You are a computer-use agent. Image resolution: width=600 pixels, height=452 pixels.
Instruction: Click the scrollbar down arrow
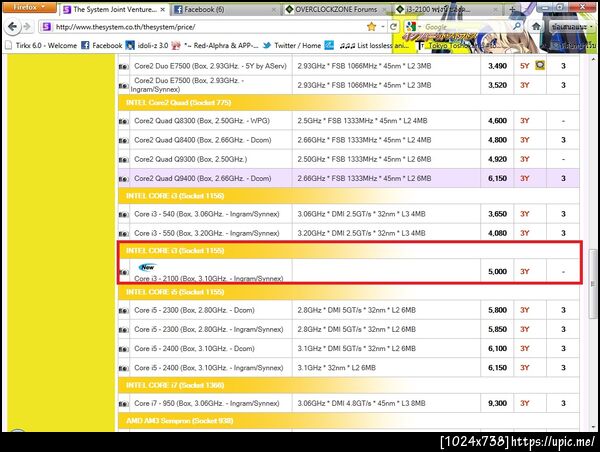pyautogui.click(x=593, y=427)
